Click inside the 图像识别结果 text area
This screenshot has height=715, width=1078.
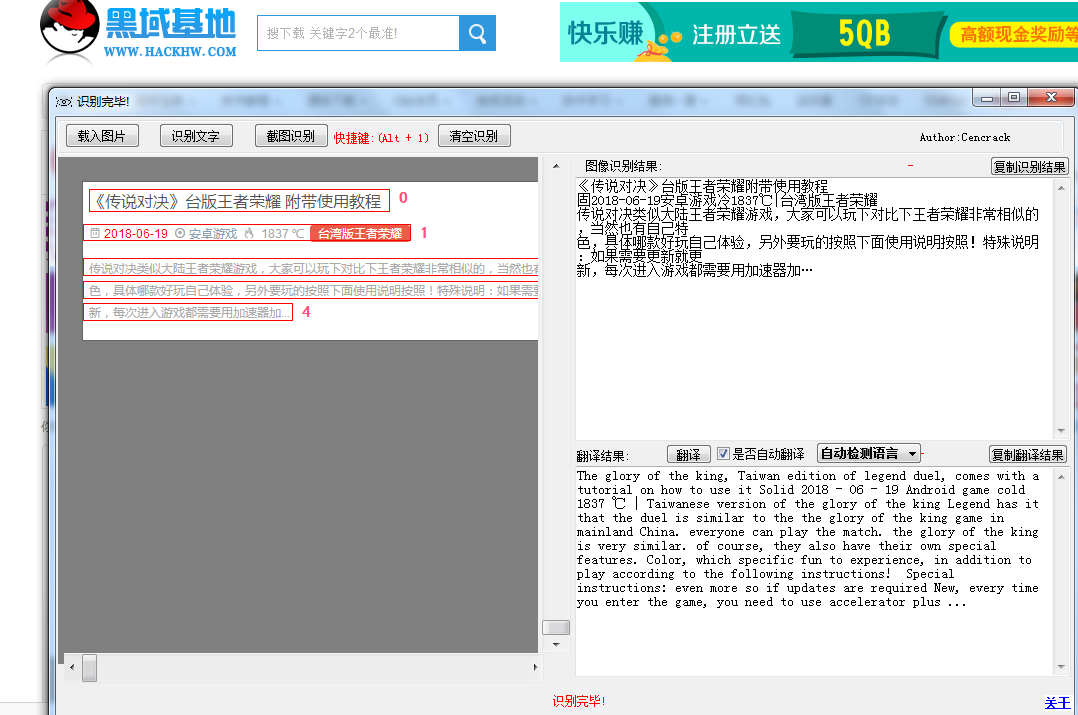coord(814,308)
